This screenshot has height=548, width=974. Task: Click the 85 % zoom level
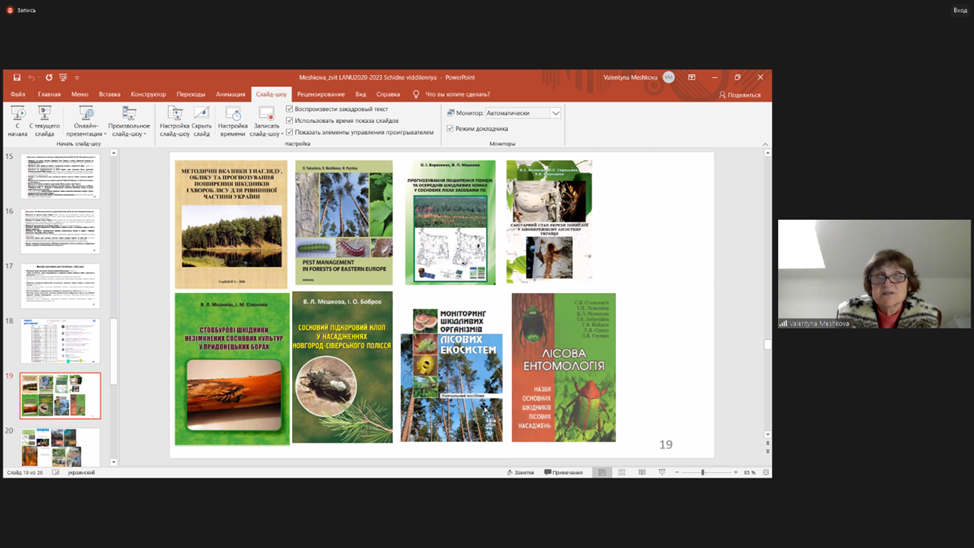point(750,473)
